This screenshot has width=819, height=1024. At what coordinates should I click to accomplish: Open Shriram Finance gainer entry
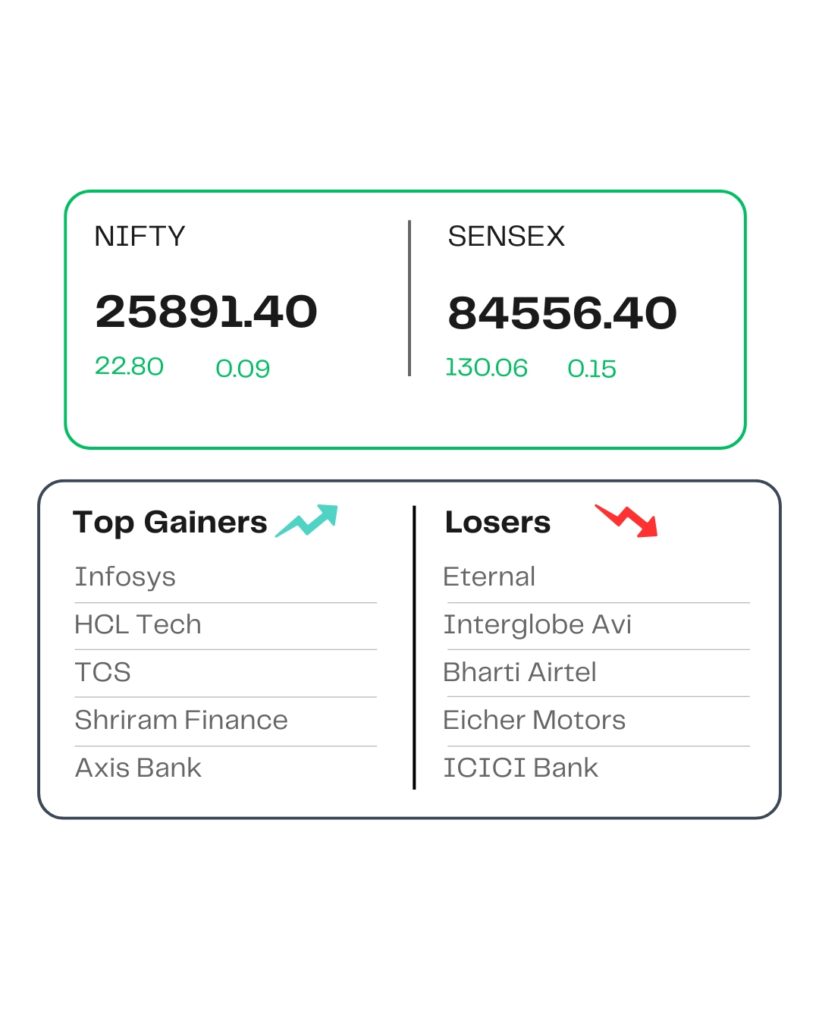tap(181, 720)
